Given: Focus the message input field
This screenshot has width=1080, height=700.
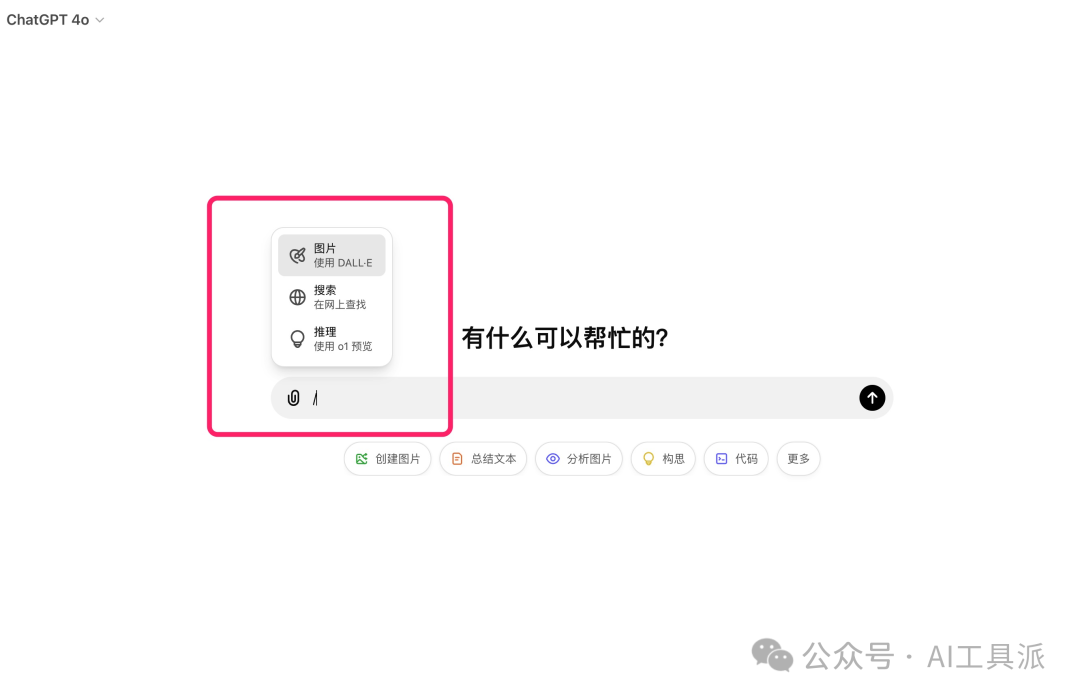Looking at the screenshot, I should click(582, 398).
